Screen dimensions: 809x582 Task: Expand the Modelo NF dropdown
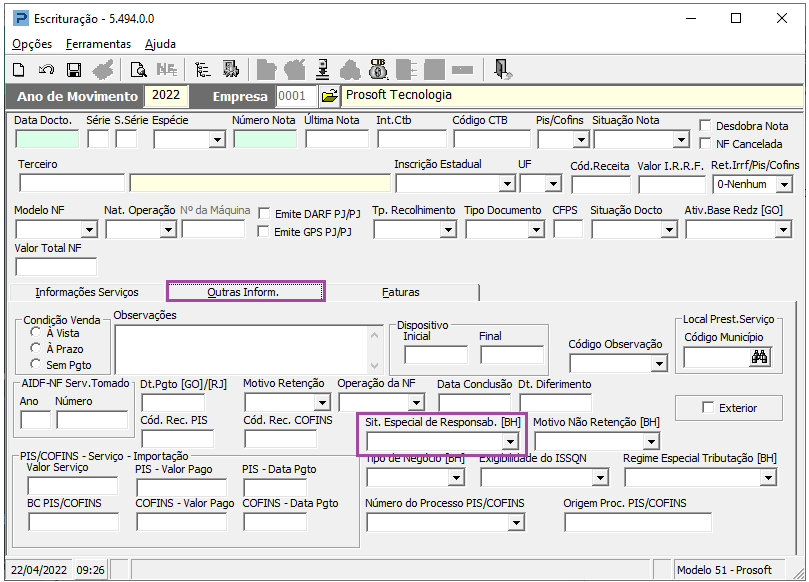89,229
